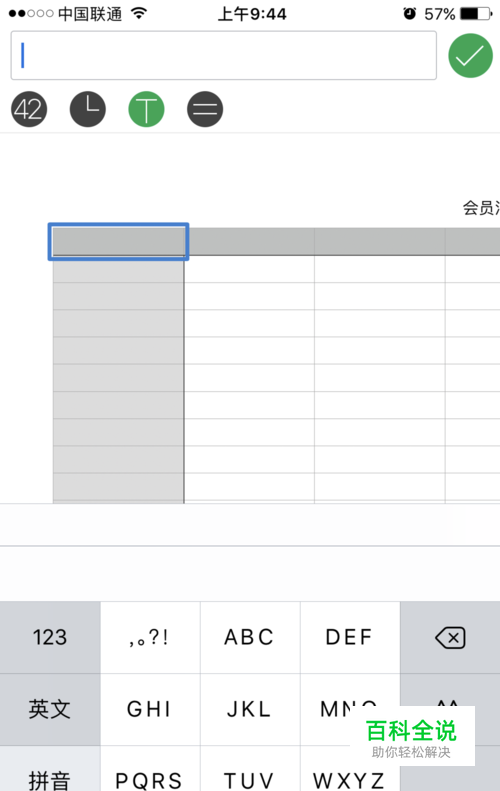Switch to date and time clock keyboard
500x791 pixels.
click(88, 109)
